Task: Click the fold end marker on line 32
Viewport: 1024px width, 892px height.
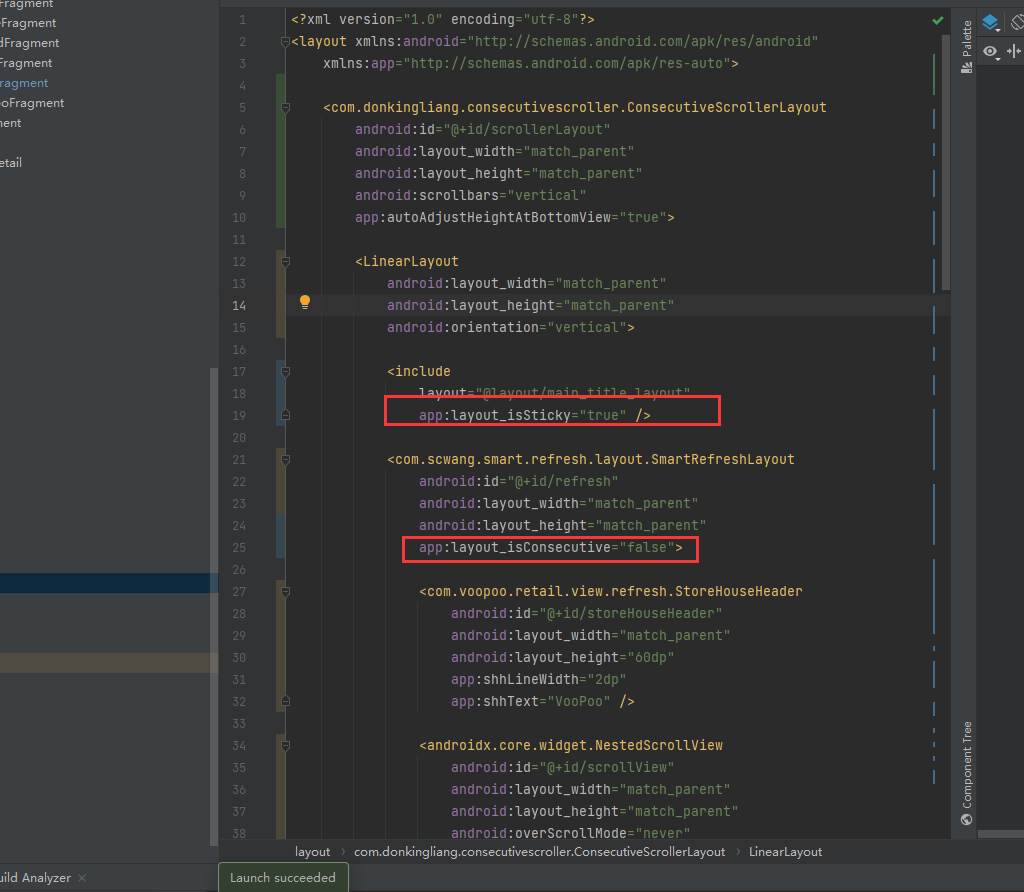Action: (285, 701)
